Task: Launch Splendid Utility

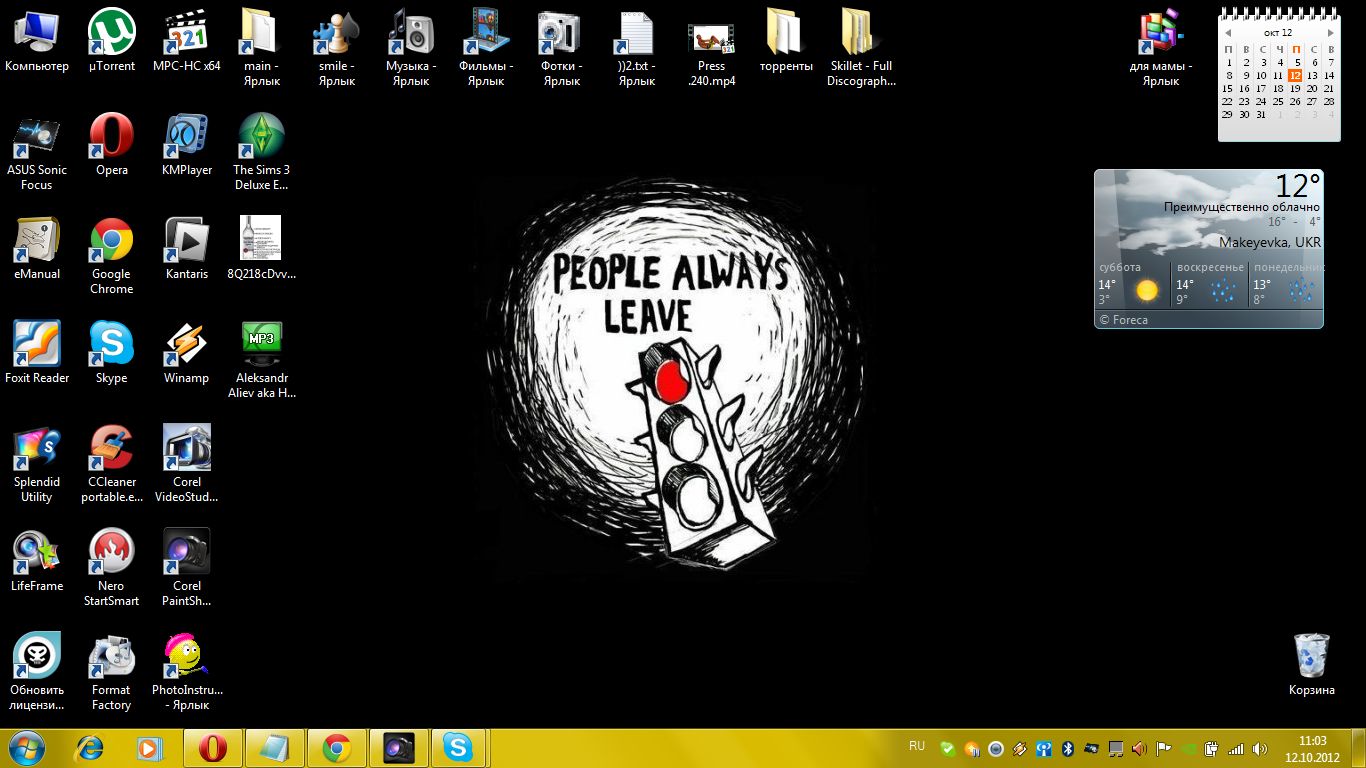Action: (x=37, y=464)
